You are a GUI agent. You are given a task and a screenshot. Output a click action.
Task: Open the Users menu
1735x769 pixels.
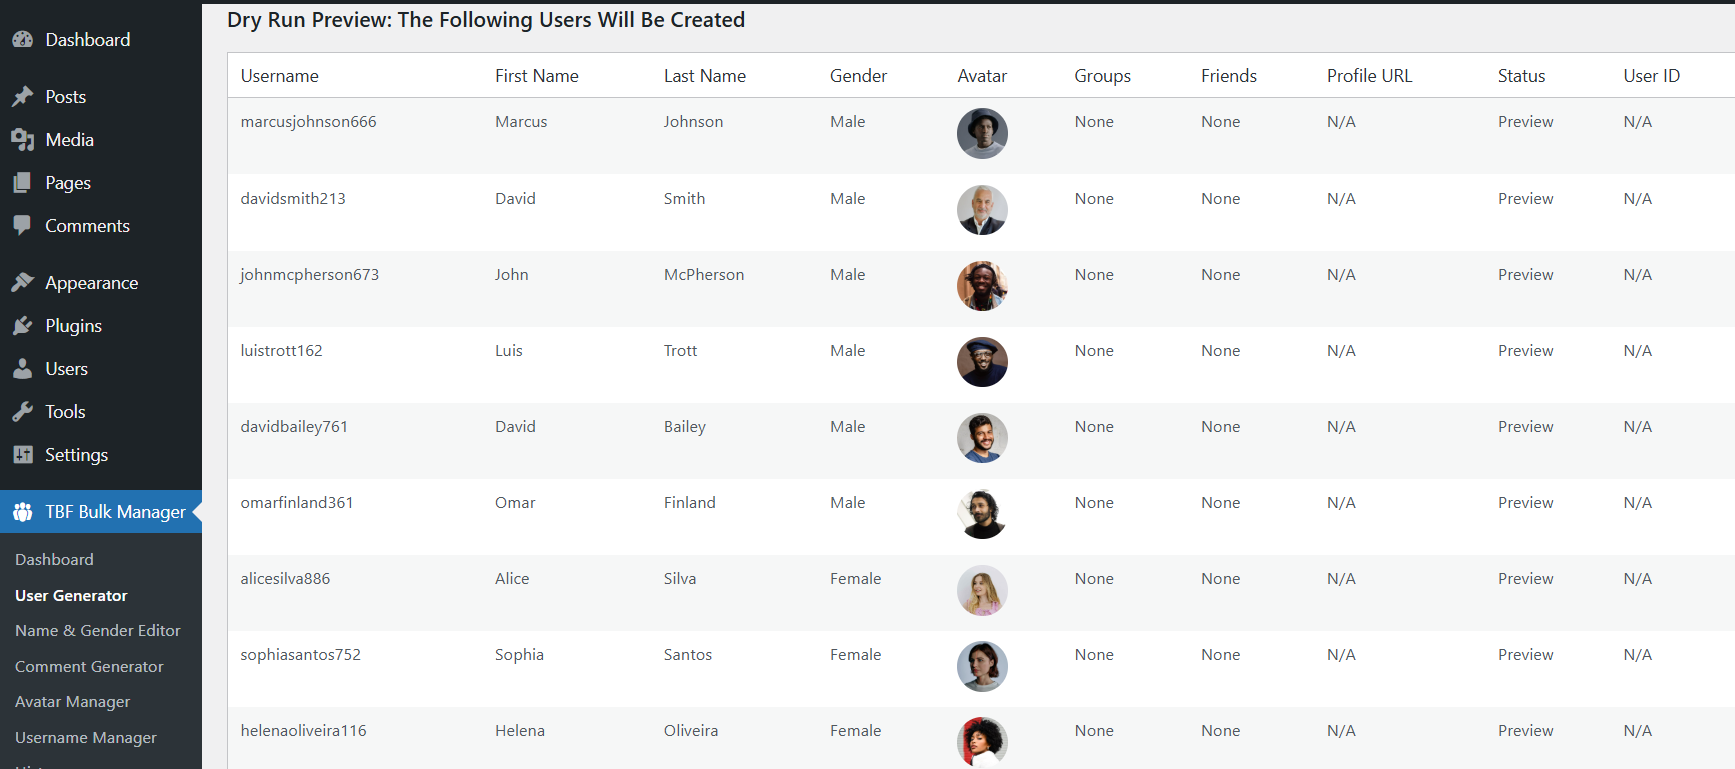(x=66, y=369)
